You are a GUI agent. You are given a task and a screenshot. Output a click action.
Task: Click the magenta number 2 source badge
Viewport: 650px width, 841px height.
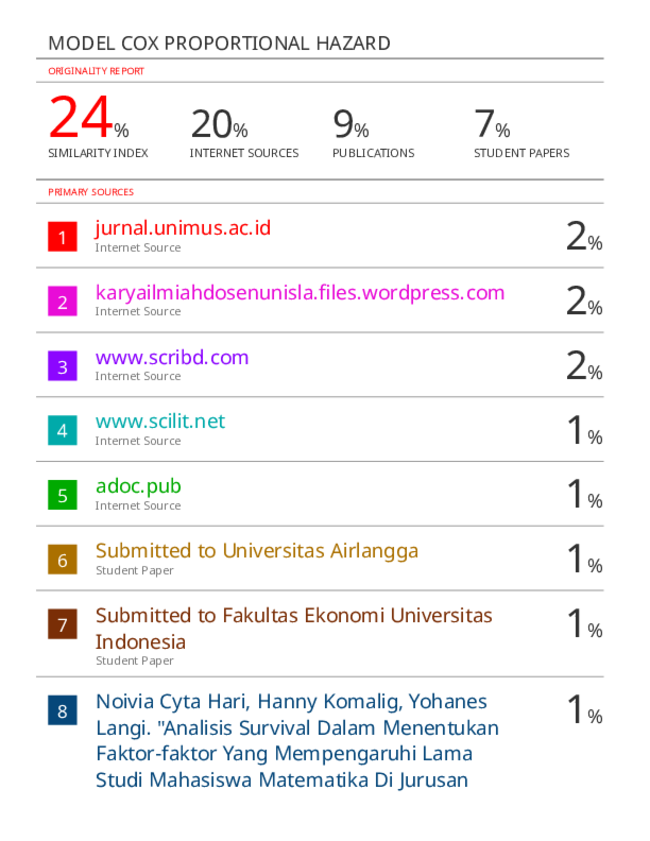pyautogui.click(x=62, y=301)
